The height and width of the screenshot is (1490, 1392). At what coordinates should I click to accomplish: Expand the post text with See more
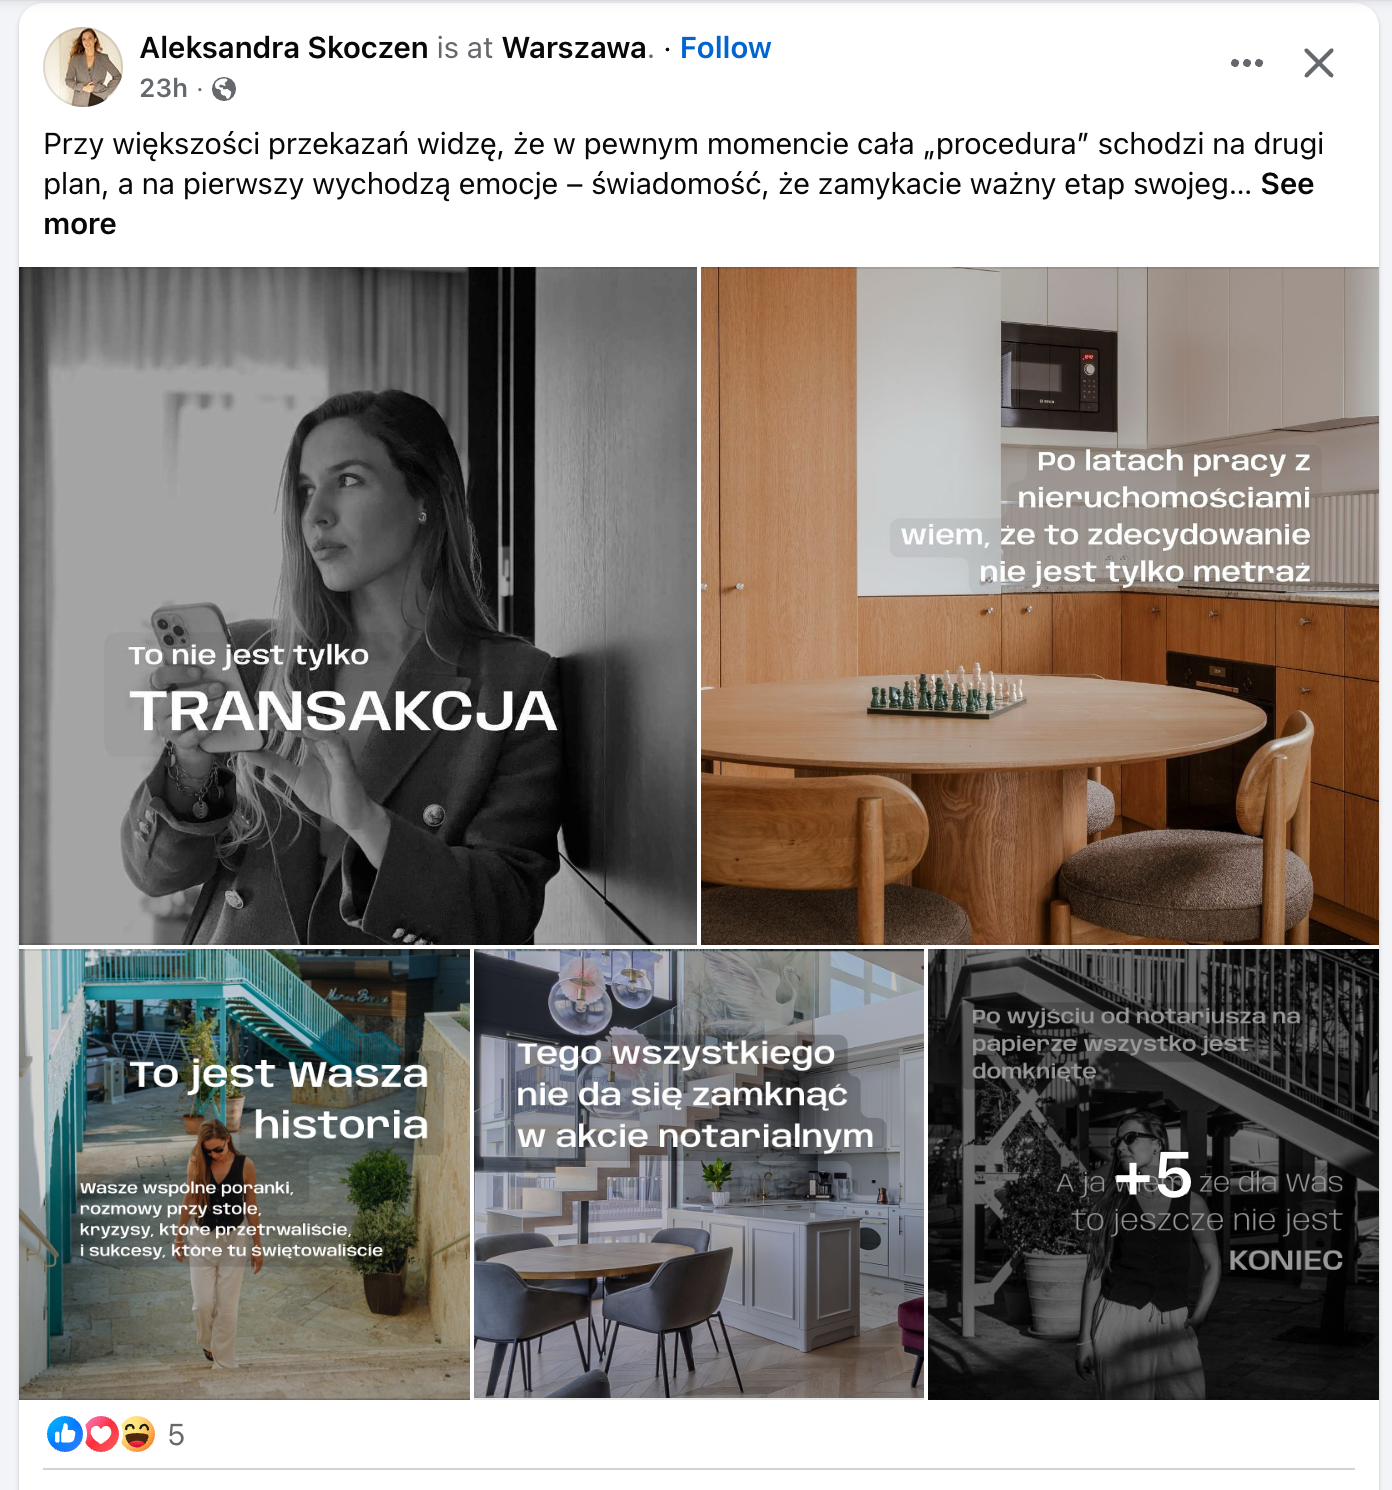(1287, 184)
